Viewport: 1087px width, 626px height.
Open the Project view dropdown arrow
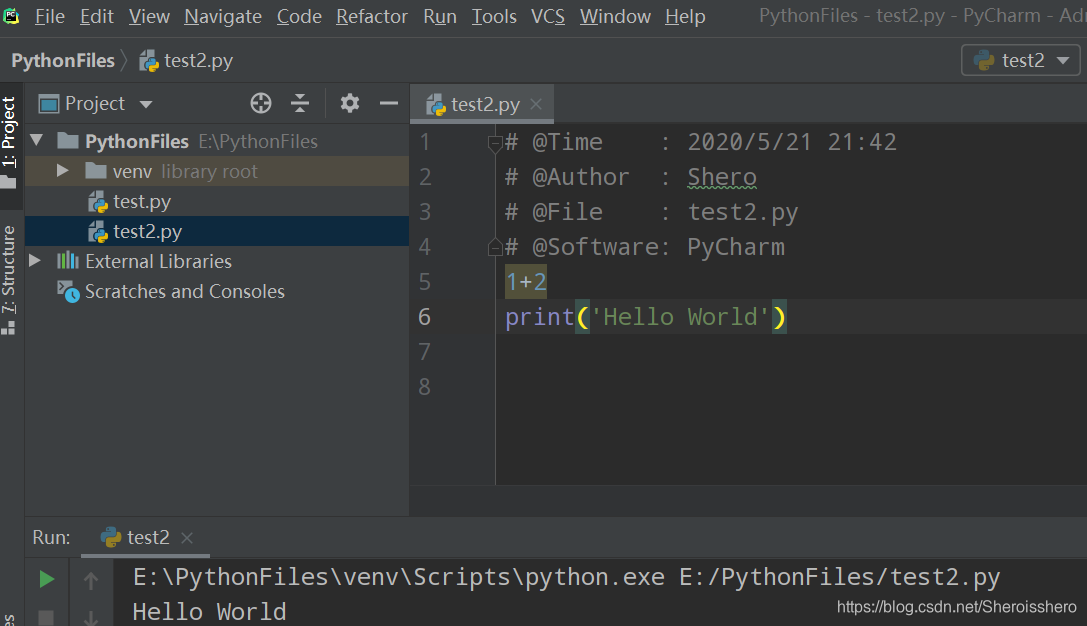click(x=145, y=103)
